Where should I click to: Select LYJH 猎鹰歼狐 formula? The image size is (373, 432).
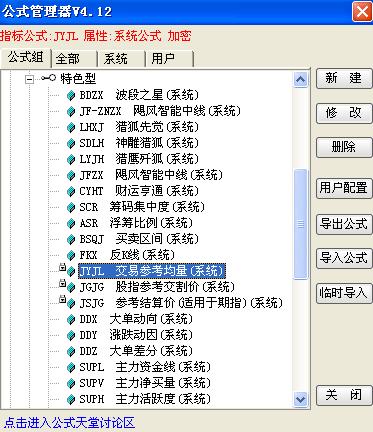(139, 160)
